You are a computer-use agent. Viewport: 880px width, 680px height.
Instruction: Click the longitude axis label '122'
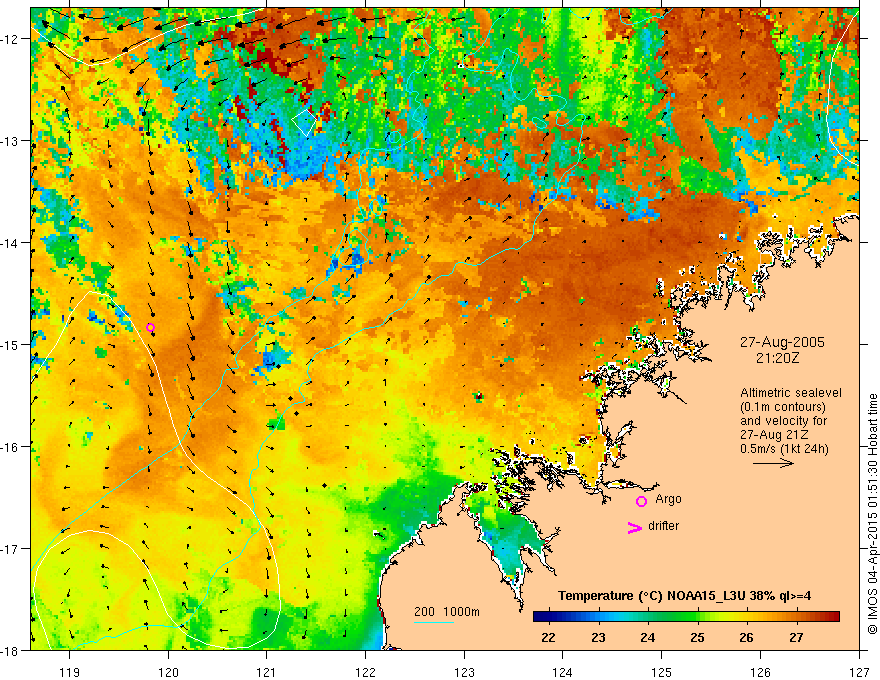(x=365, y=672)
